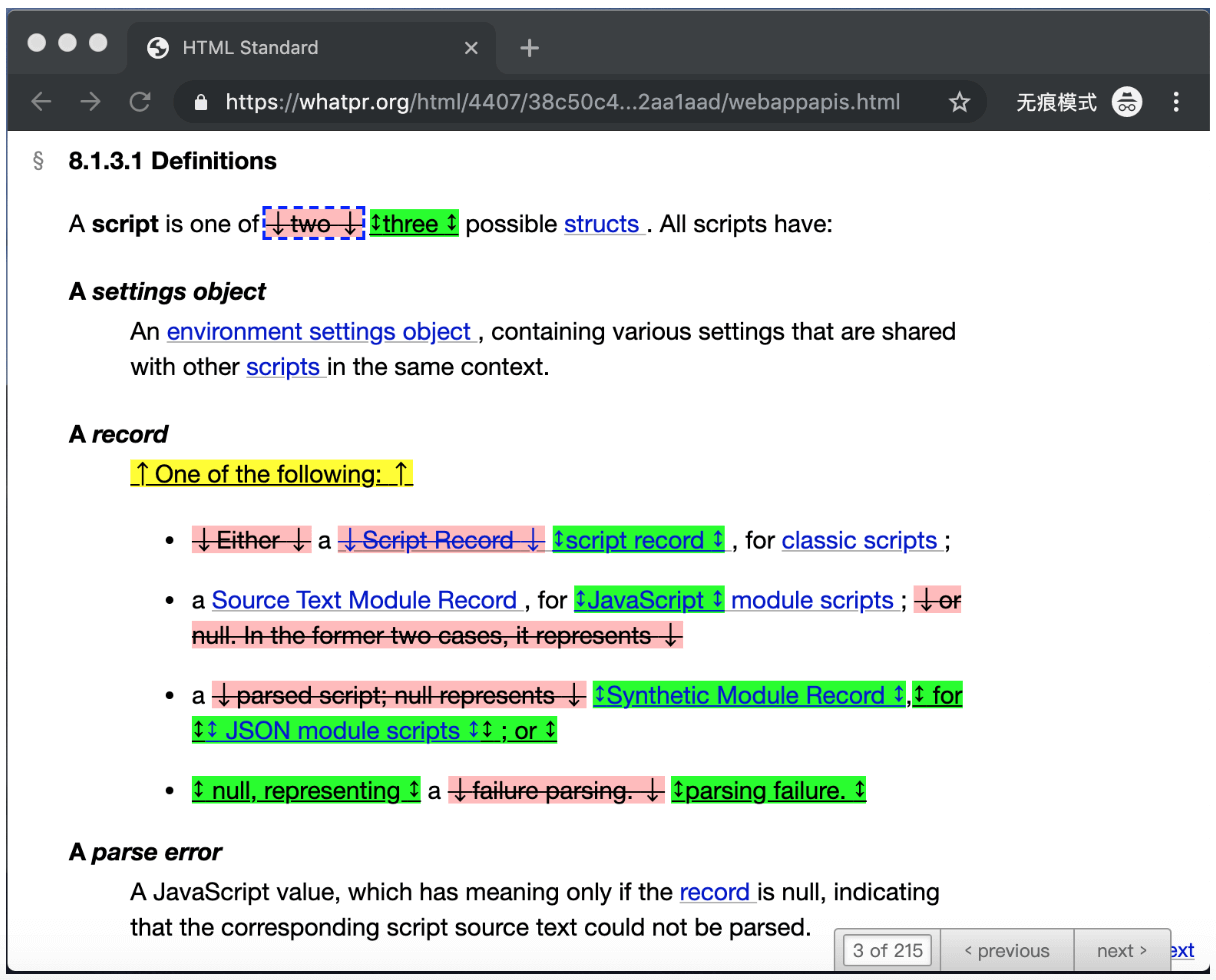
Task: Open the "Source Text Module Record" link
Action: click(366, 600)
